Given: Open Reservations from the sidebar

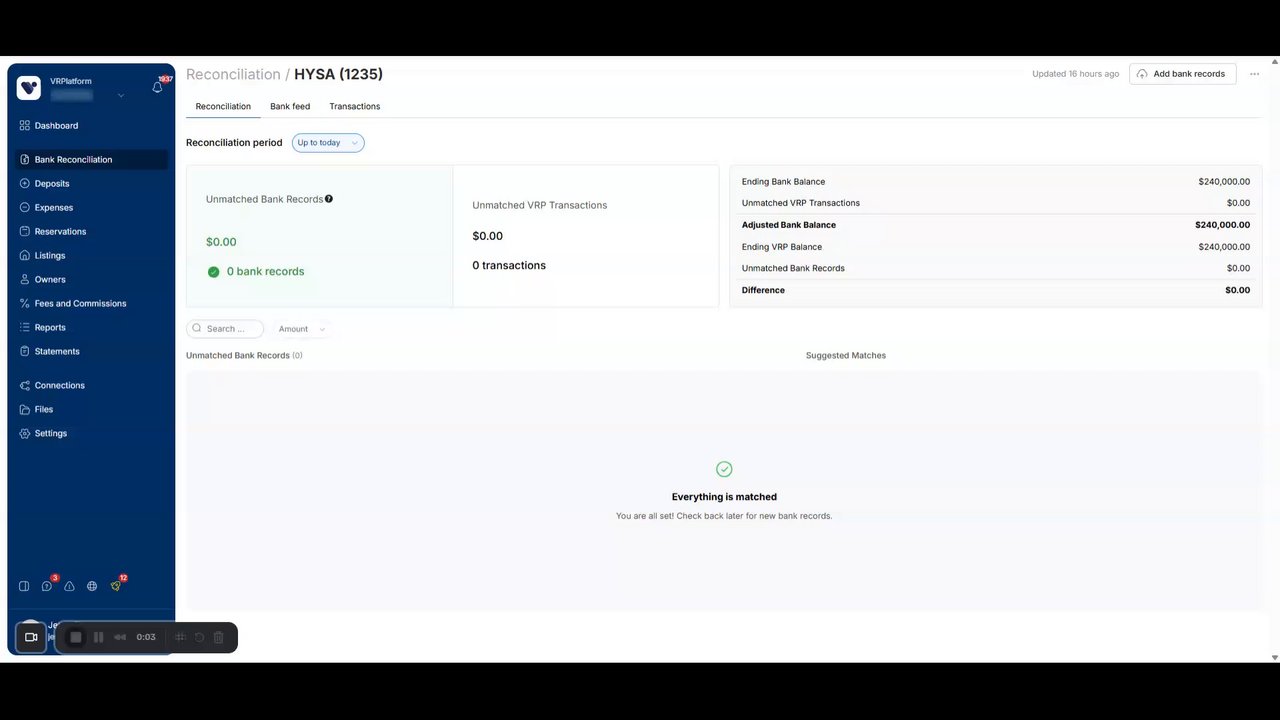Looking at the screenshot, I should point(60,232).
